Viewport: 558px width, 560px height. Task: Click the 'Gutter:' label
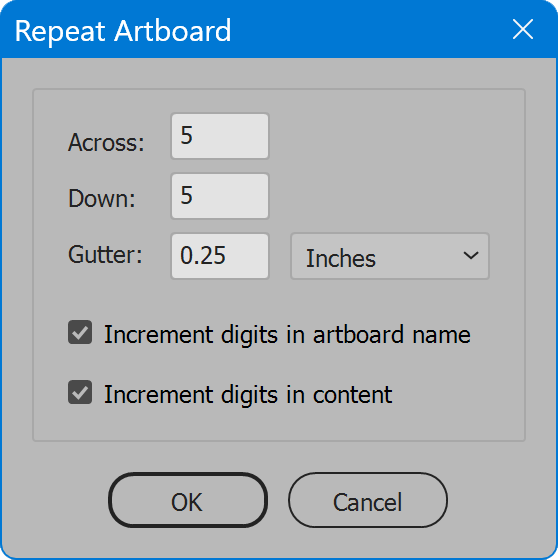(105, 255)
